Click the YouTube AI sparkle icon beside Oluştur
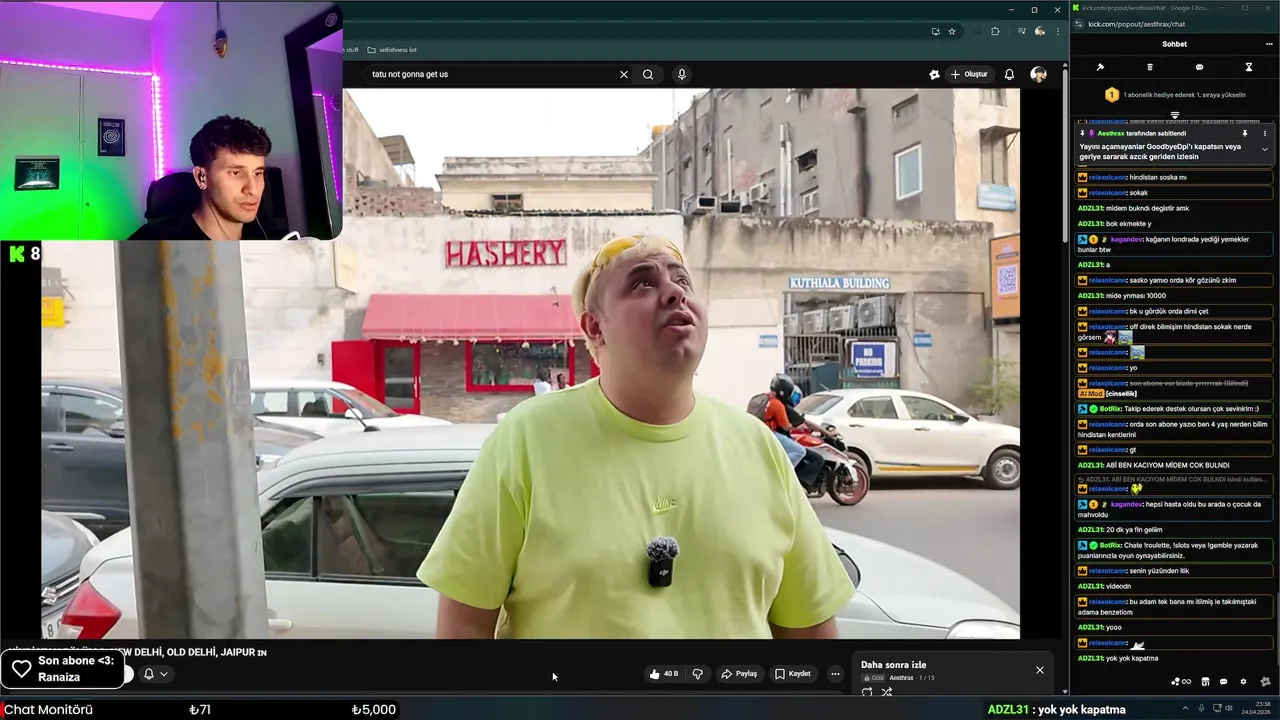Image resolution: width=1280 pixels, height=720 pixels. (x=934, y=74)
